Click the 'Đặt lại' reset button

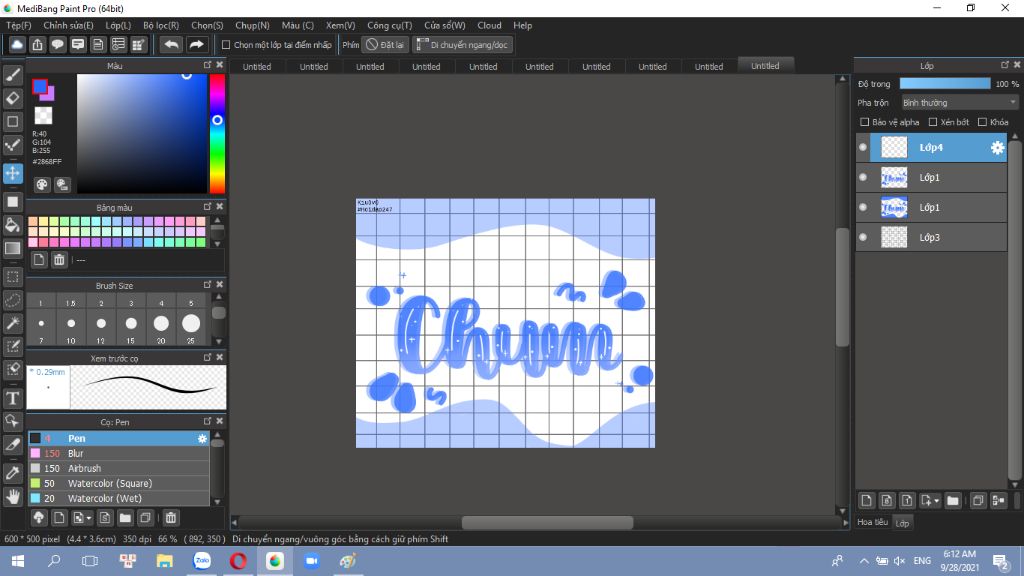pos(385,44)
